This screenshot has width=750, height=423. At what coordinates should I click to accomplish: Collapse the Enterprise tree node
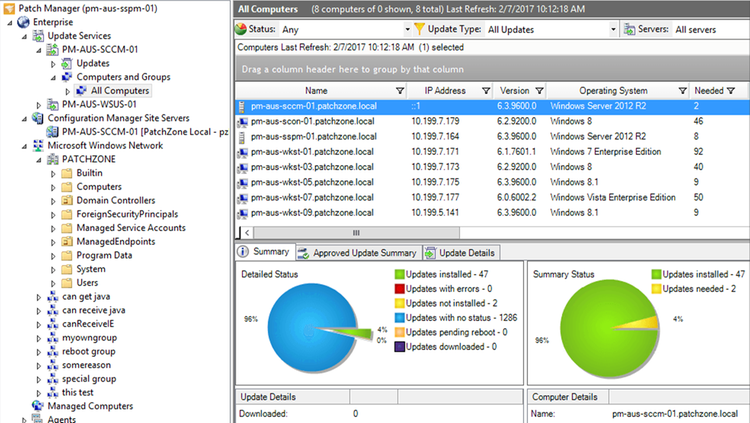(x=10, y=22)
